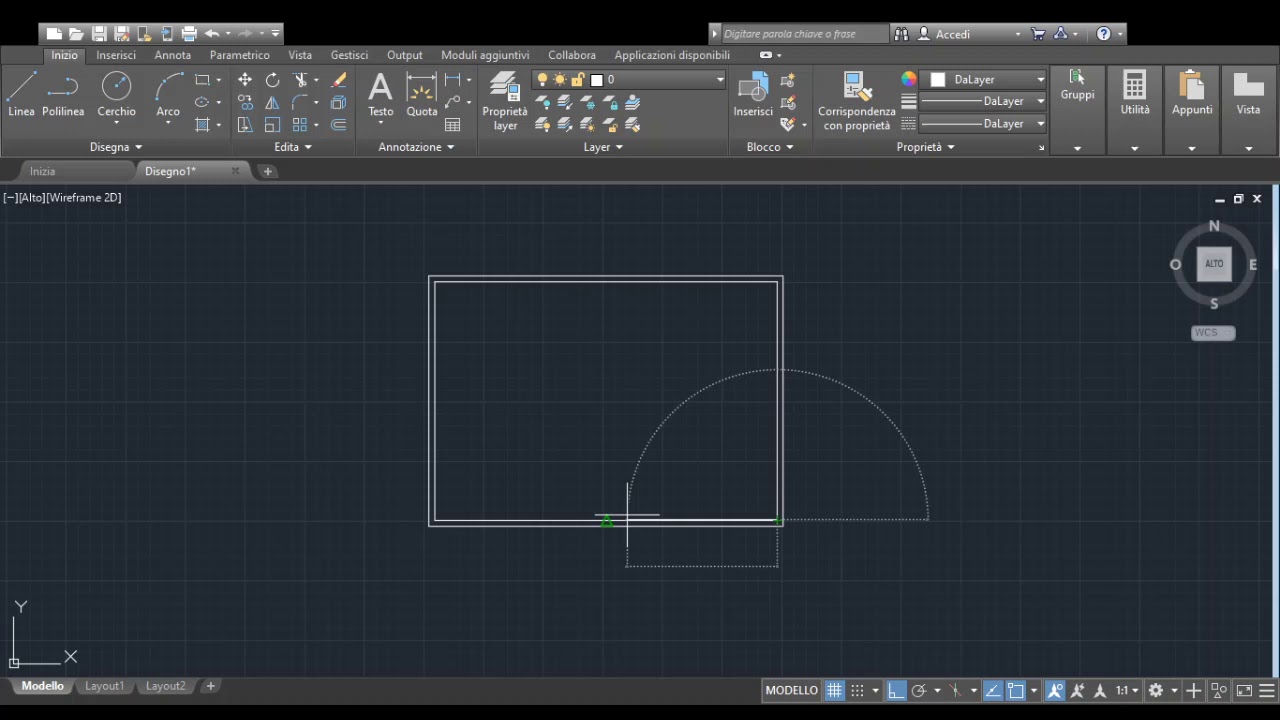Save the drawing from quick access toolbar
The height and width of the screenshot is (720, 1280).
(x=99, y=34)
